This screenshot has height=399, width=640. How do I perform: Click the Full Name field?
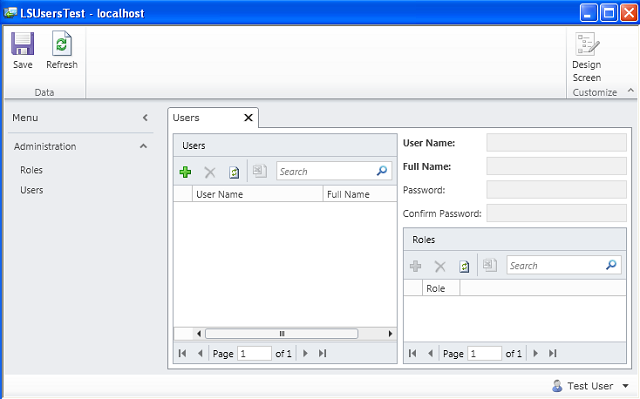(x=556, y=166)
